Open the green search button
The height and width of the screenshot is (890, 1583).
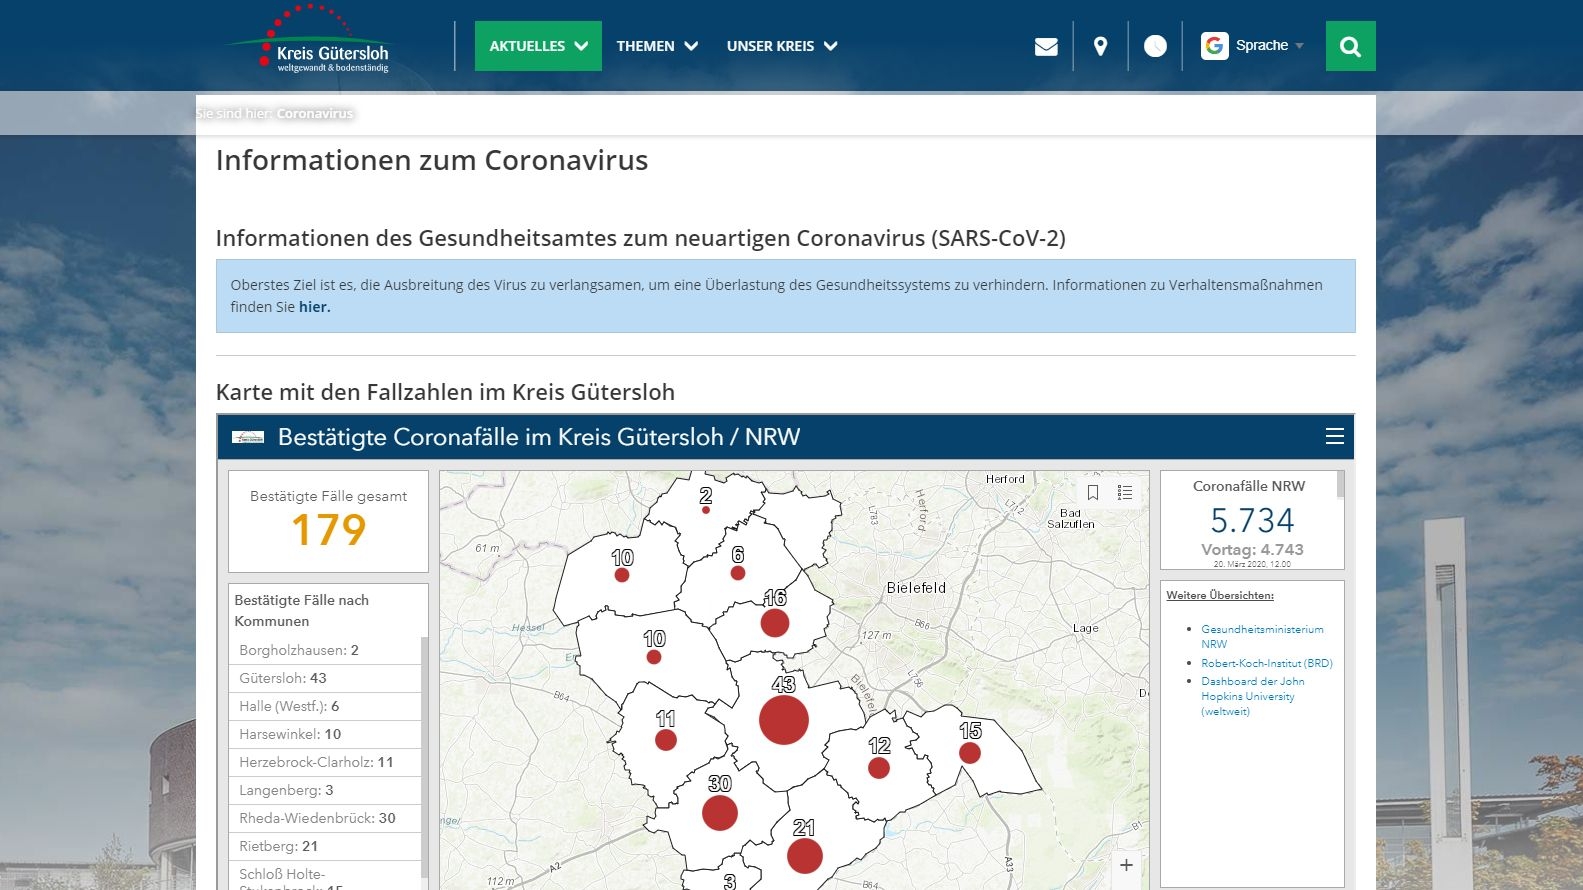tap(1350, 47)
